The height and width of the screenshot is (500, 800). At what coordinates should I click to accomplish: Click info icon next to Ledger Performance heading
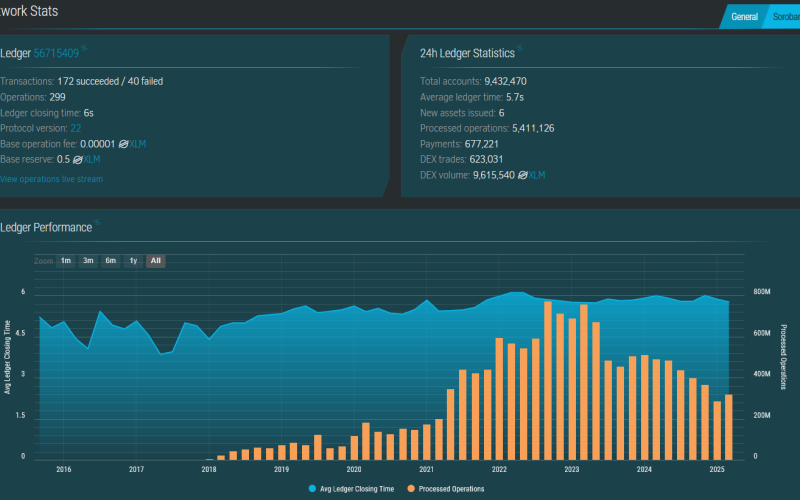coord(97,223)
